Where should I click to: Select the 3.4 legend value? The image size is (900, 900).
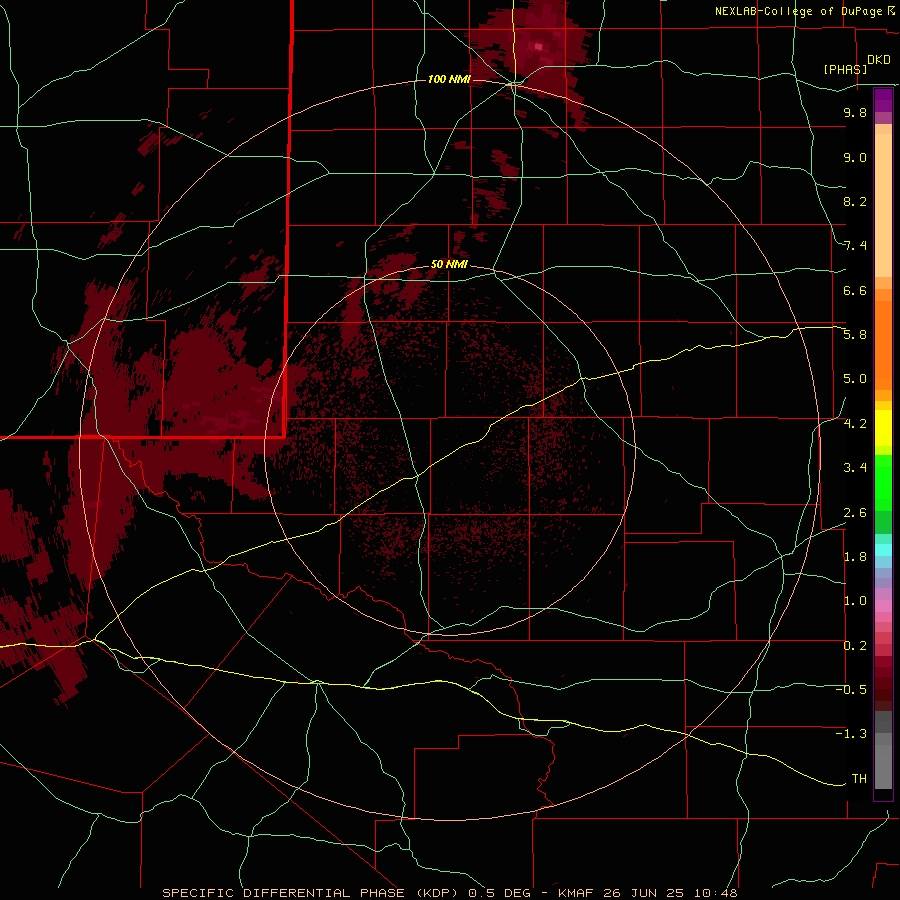coord(855,468)
